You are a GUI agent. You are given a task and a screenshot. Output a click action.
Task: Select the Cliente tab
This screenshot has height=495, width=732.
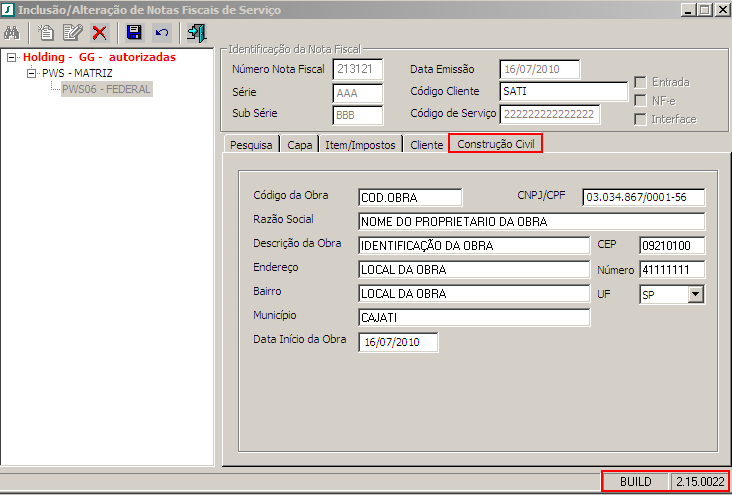pos(427,145)
